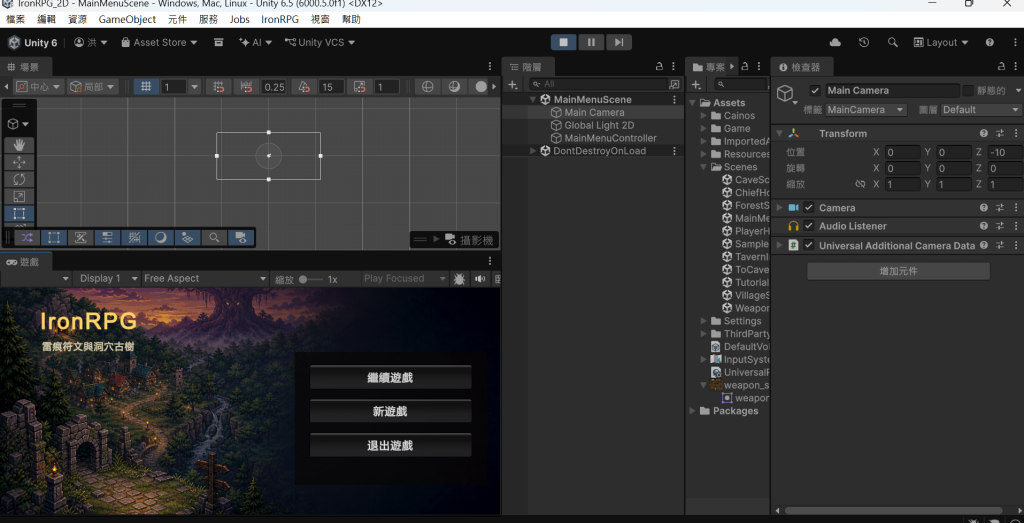Toggle constrained scale proportions link
The width and height of the screenshot is (1024, 523).
[x=860, y=184]
